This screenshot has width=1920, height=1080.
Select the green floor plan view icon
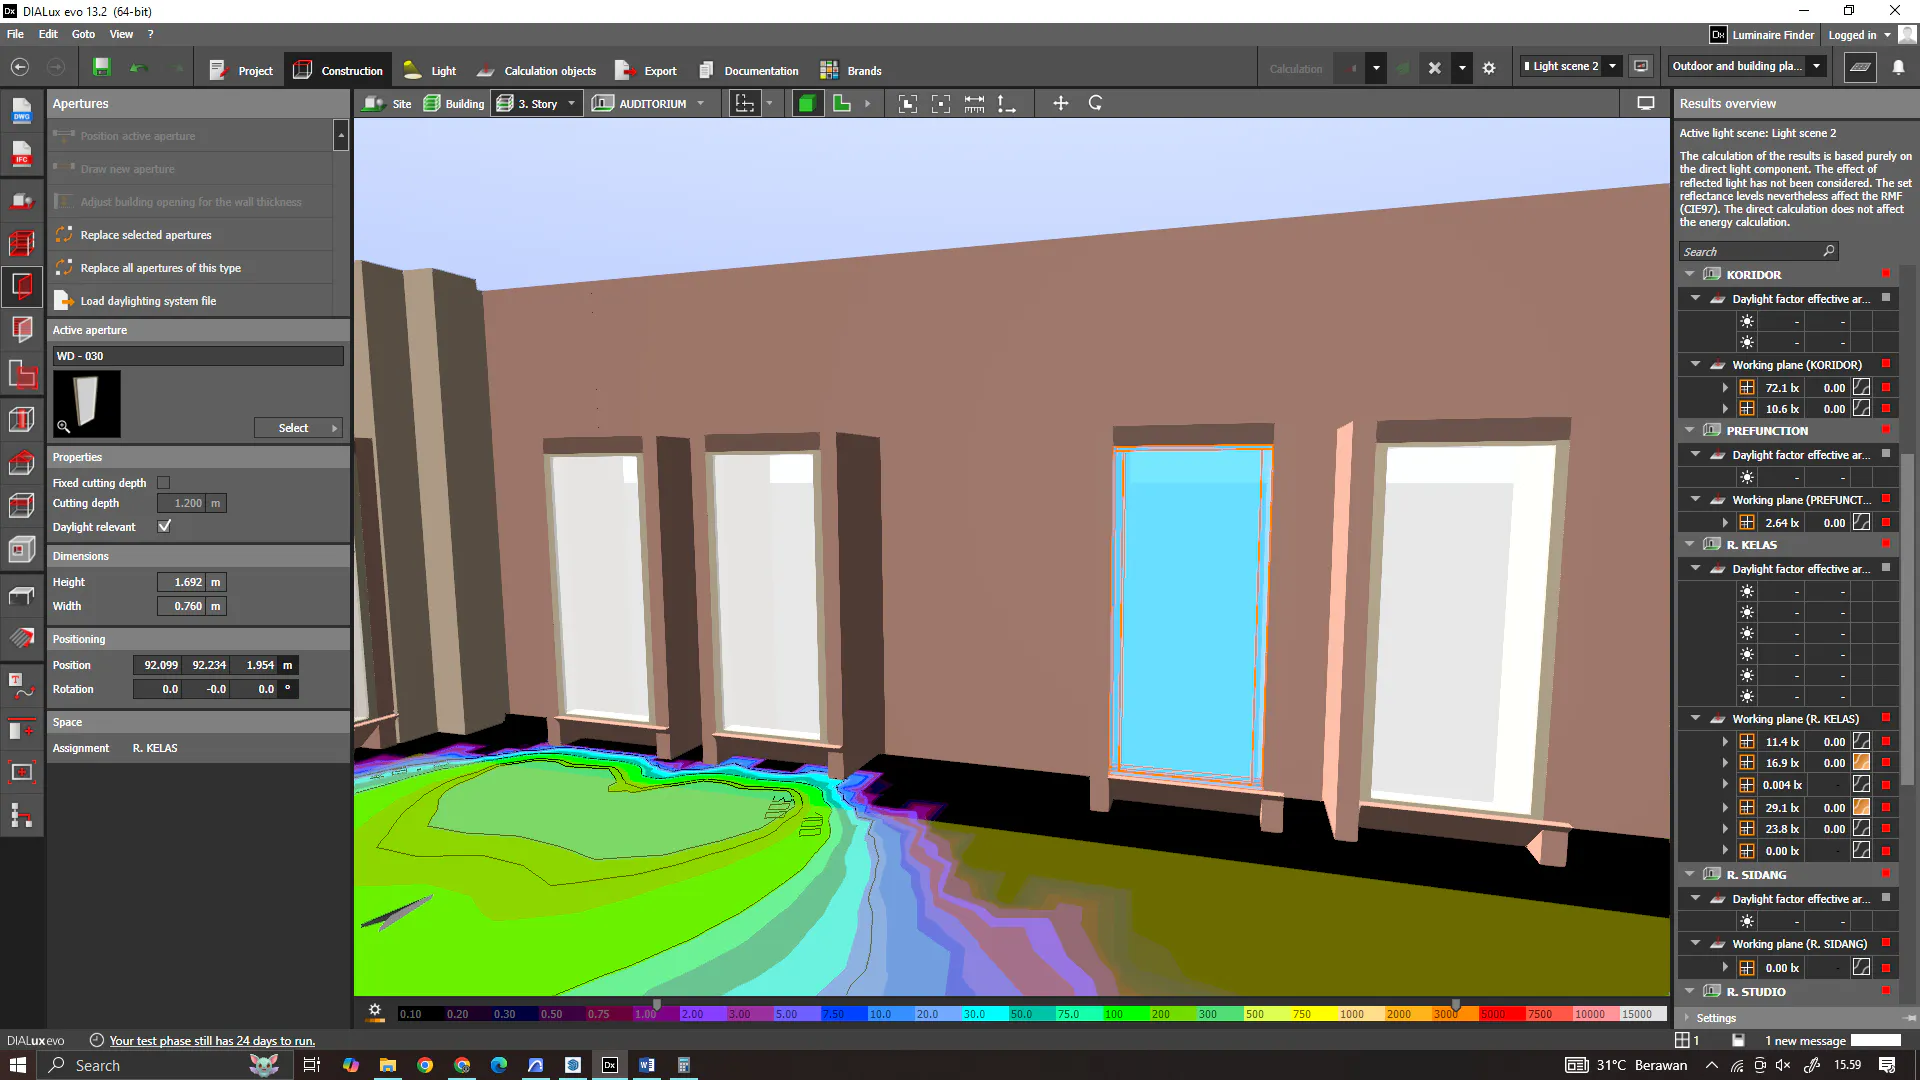pos(841,103)
